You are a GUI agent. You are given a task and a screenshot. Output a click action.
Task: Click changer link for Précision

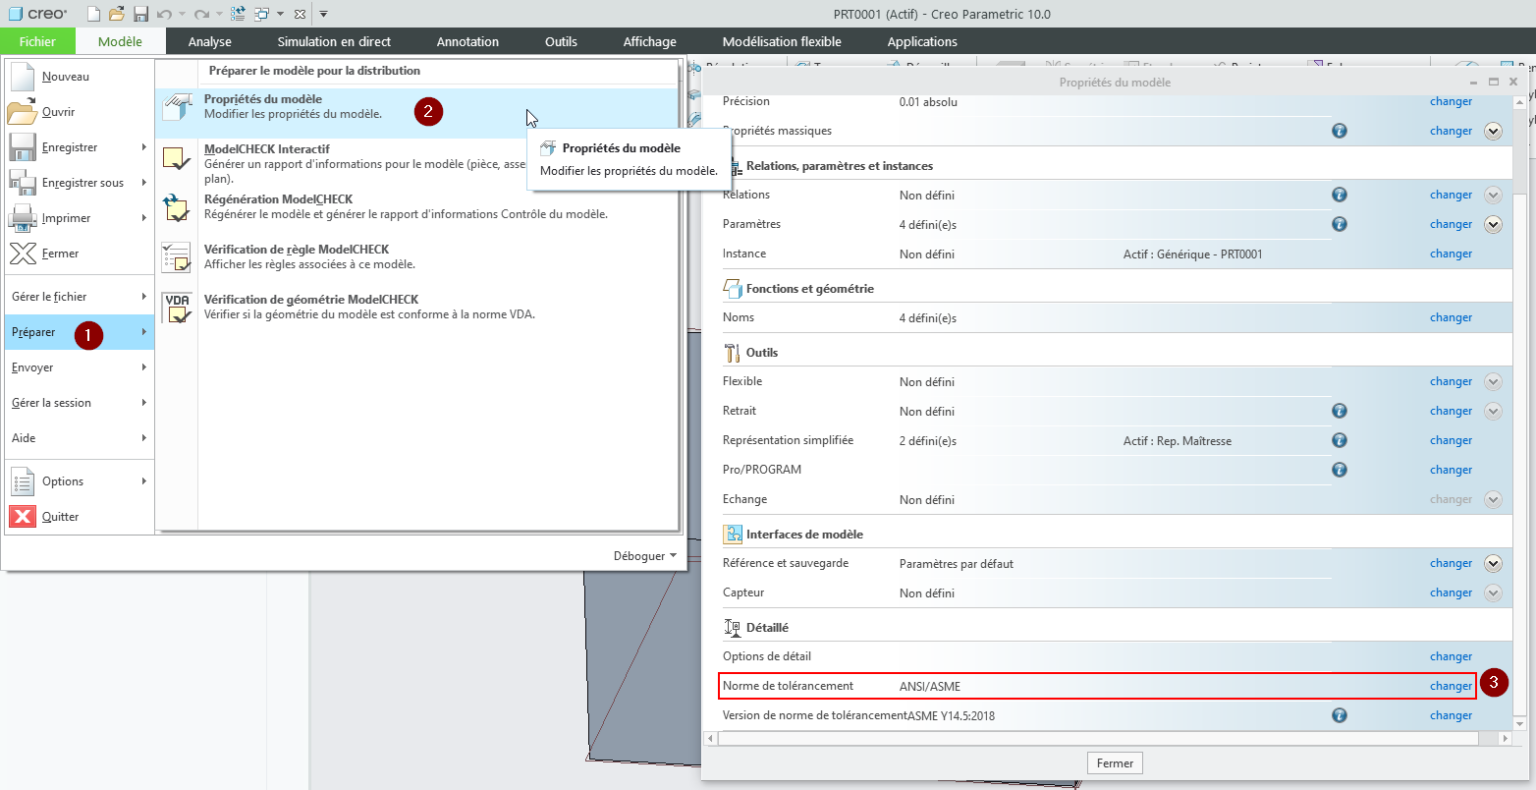1450,102
